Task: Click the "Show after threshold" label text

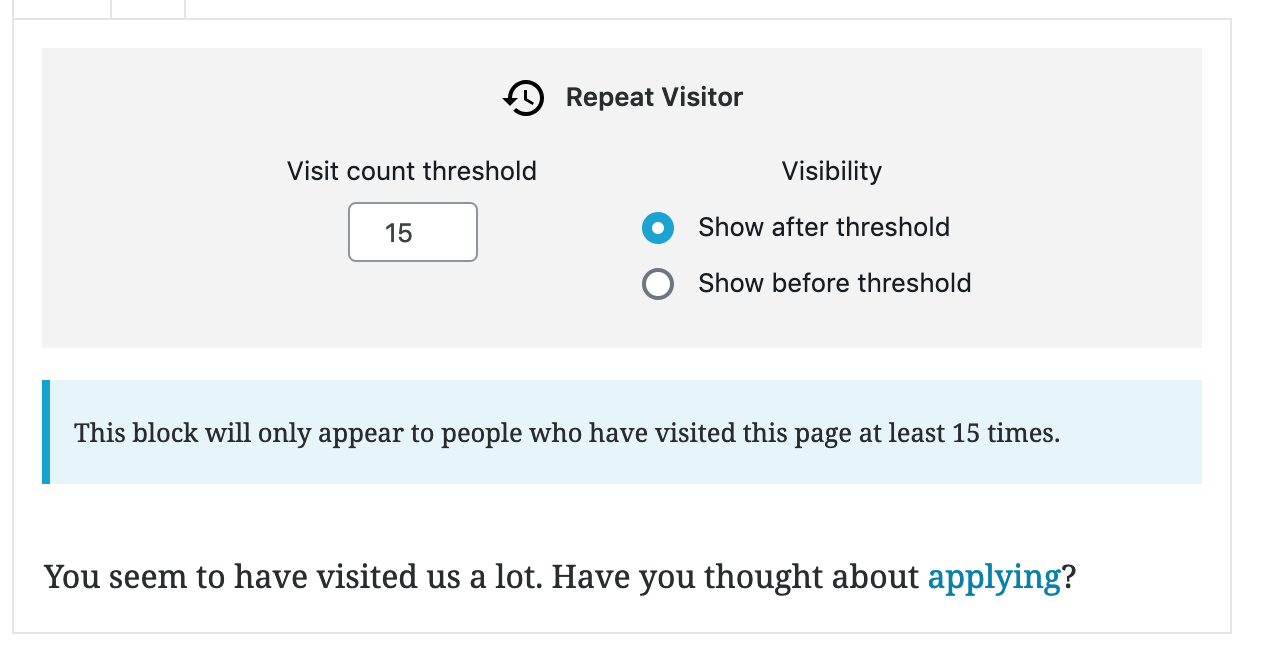Action: tap(823, 228)
